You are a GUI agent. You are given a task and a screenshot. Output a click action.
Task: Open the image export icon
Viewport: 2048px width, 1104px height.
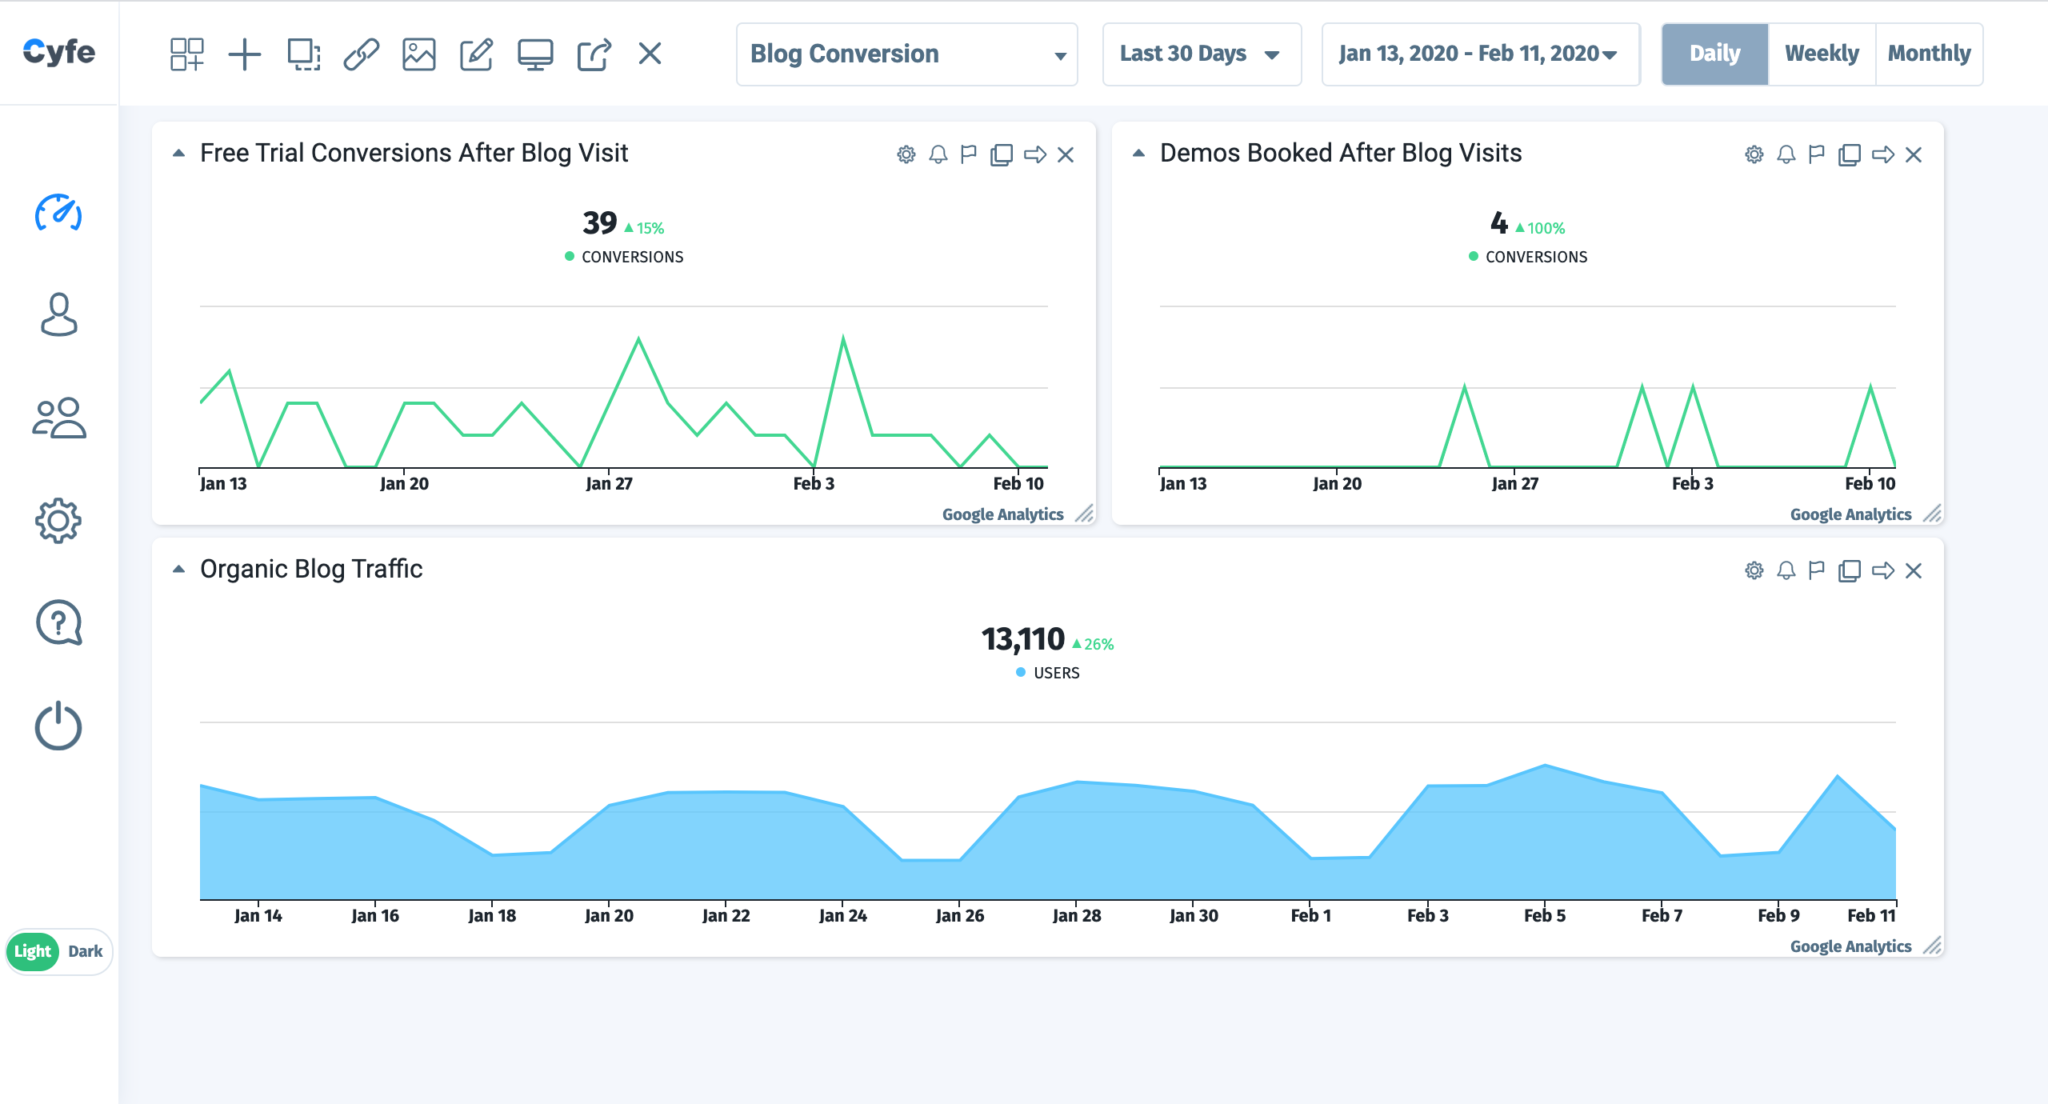coord(419,55)
